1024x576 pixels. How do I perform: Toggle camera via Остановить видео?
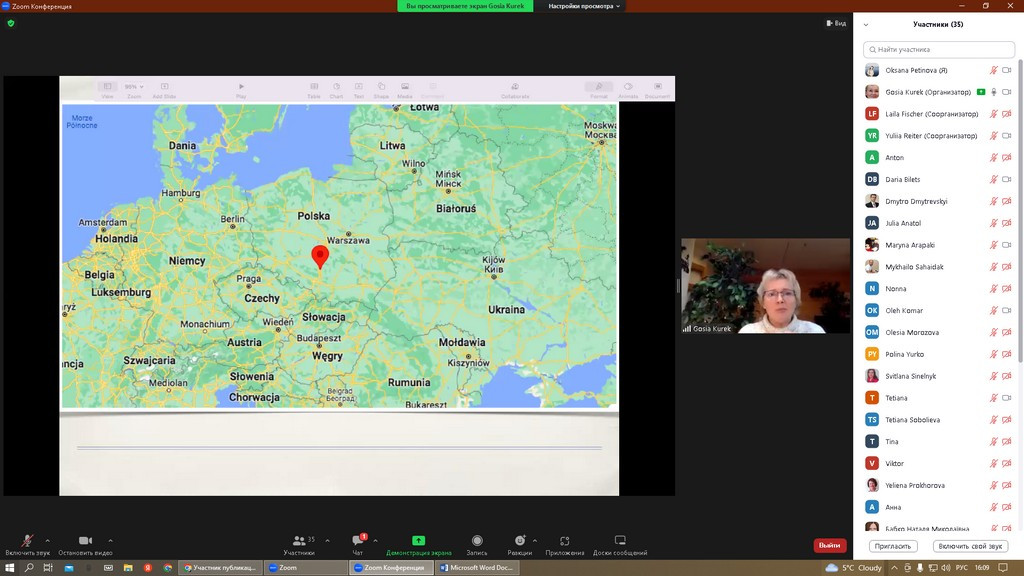point(85,541)
